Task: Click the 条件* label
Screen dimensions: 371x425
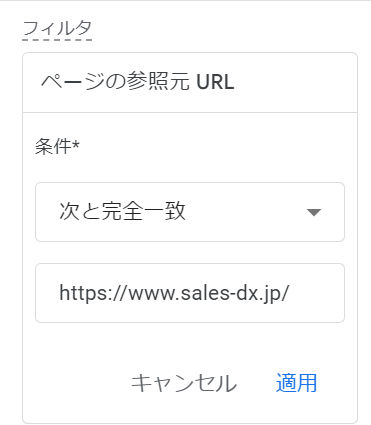Action: (57, 146)
